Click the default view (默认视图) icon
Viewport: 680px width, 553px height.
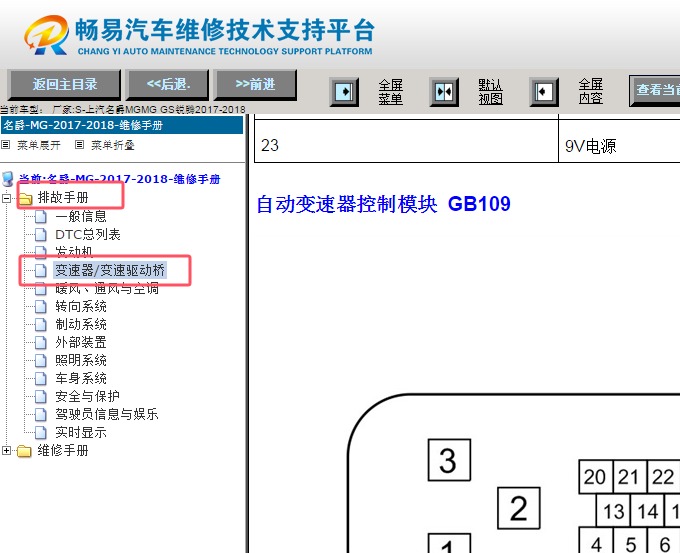[444, 92]
